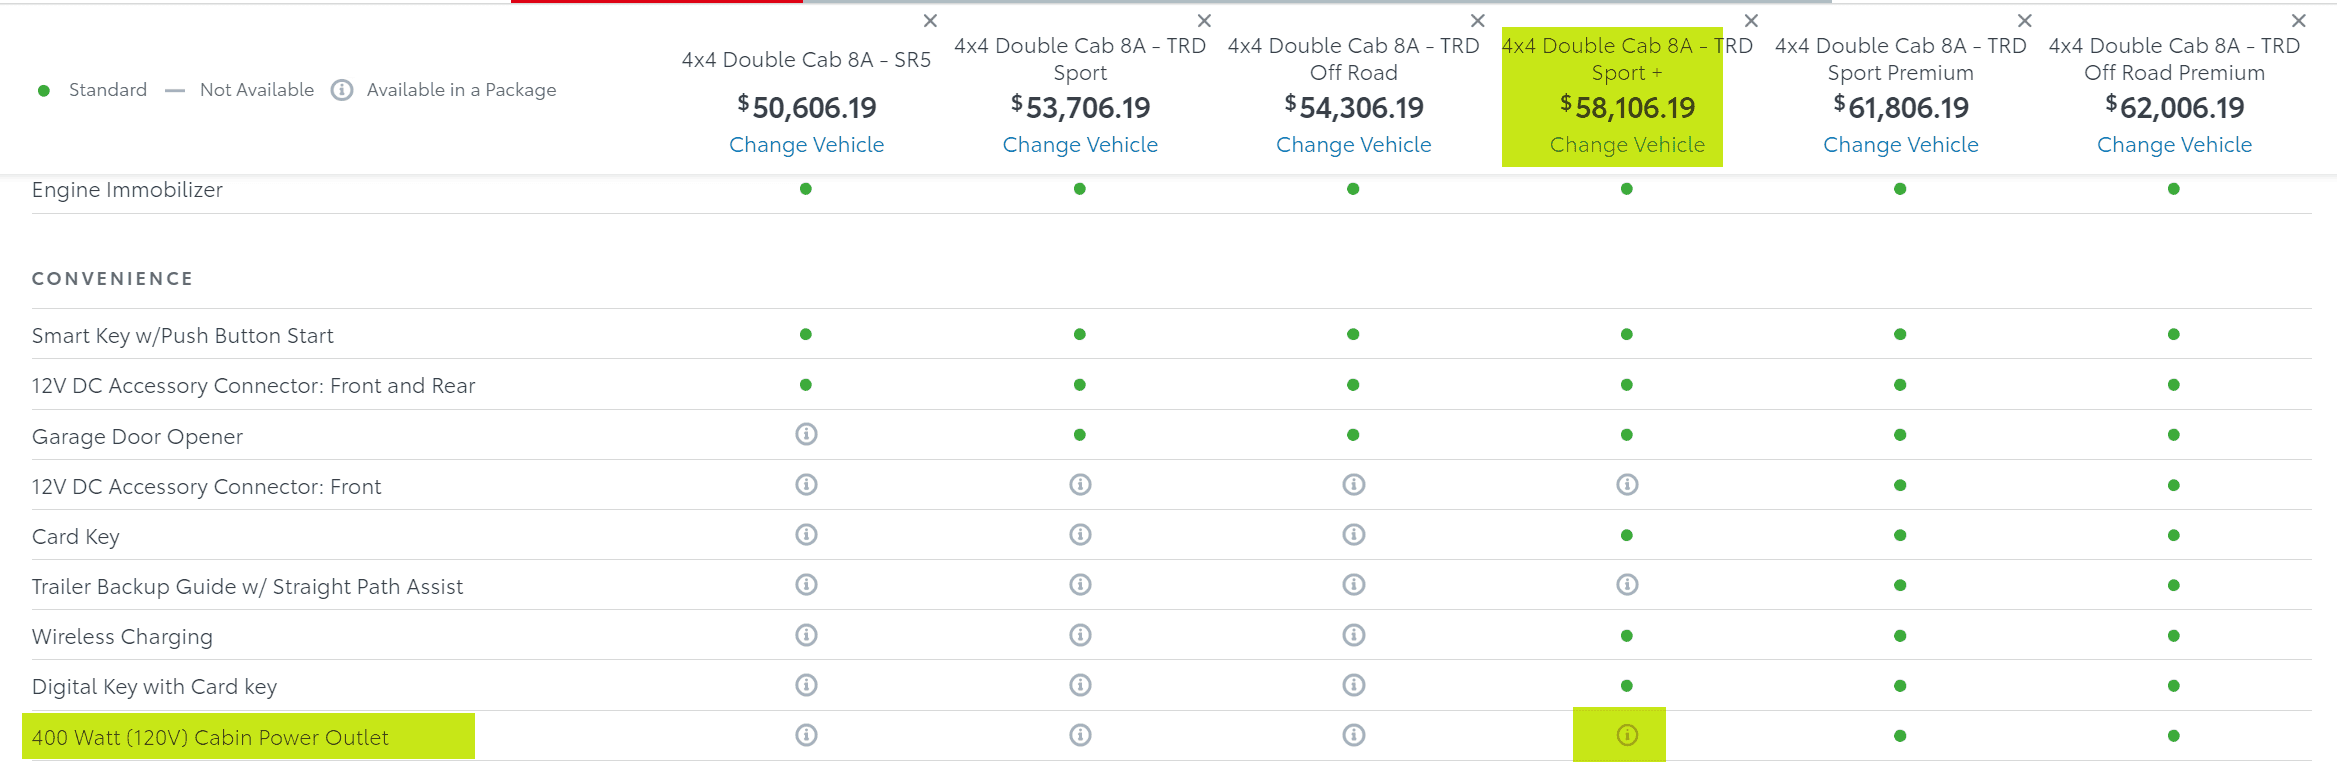
Task: Change Vehicle under the $53,706.19 TRD Sport
Action: pyautogui.click(x=1080, y=145)
